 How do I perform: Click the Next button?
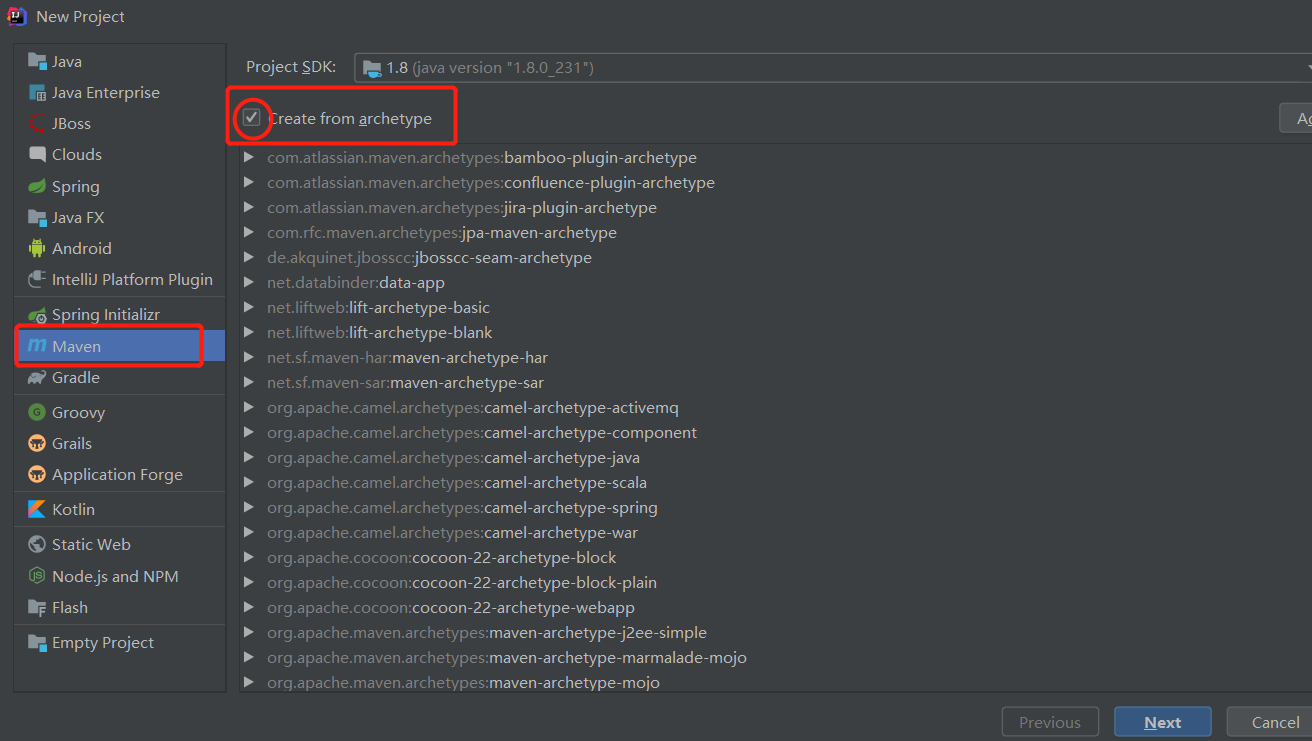(x=1162, y=721)
